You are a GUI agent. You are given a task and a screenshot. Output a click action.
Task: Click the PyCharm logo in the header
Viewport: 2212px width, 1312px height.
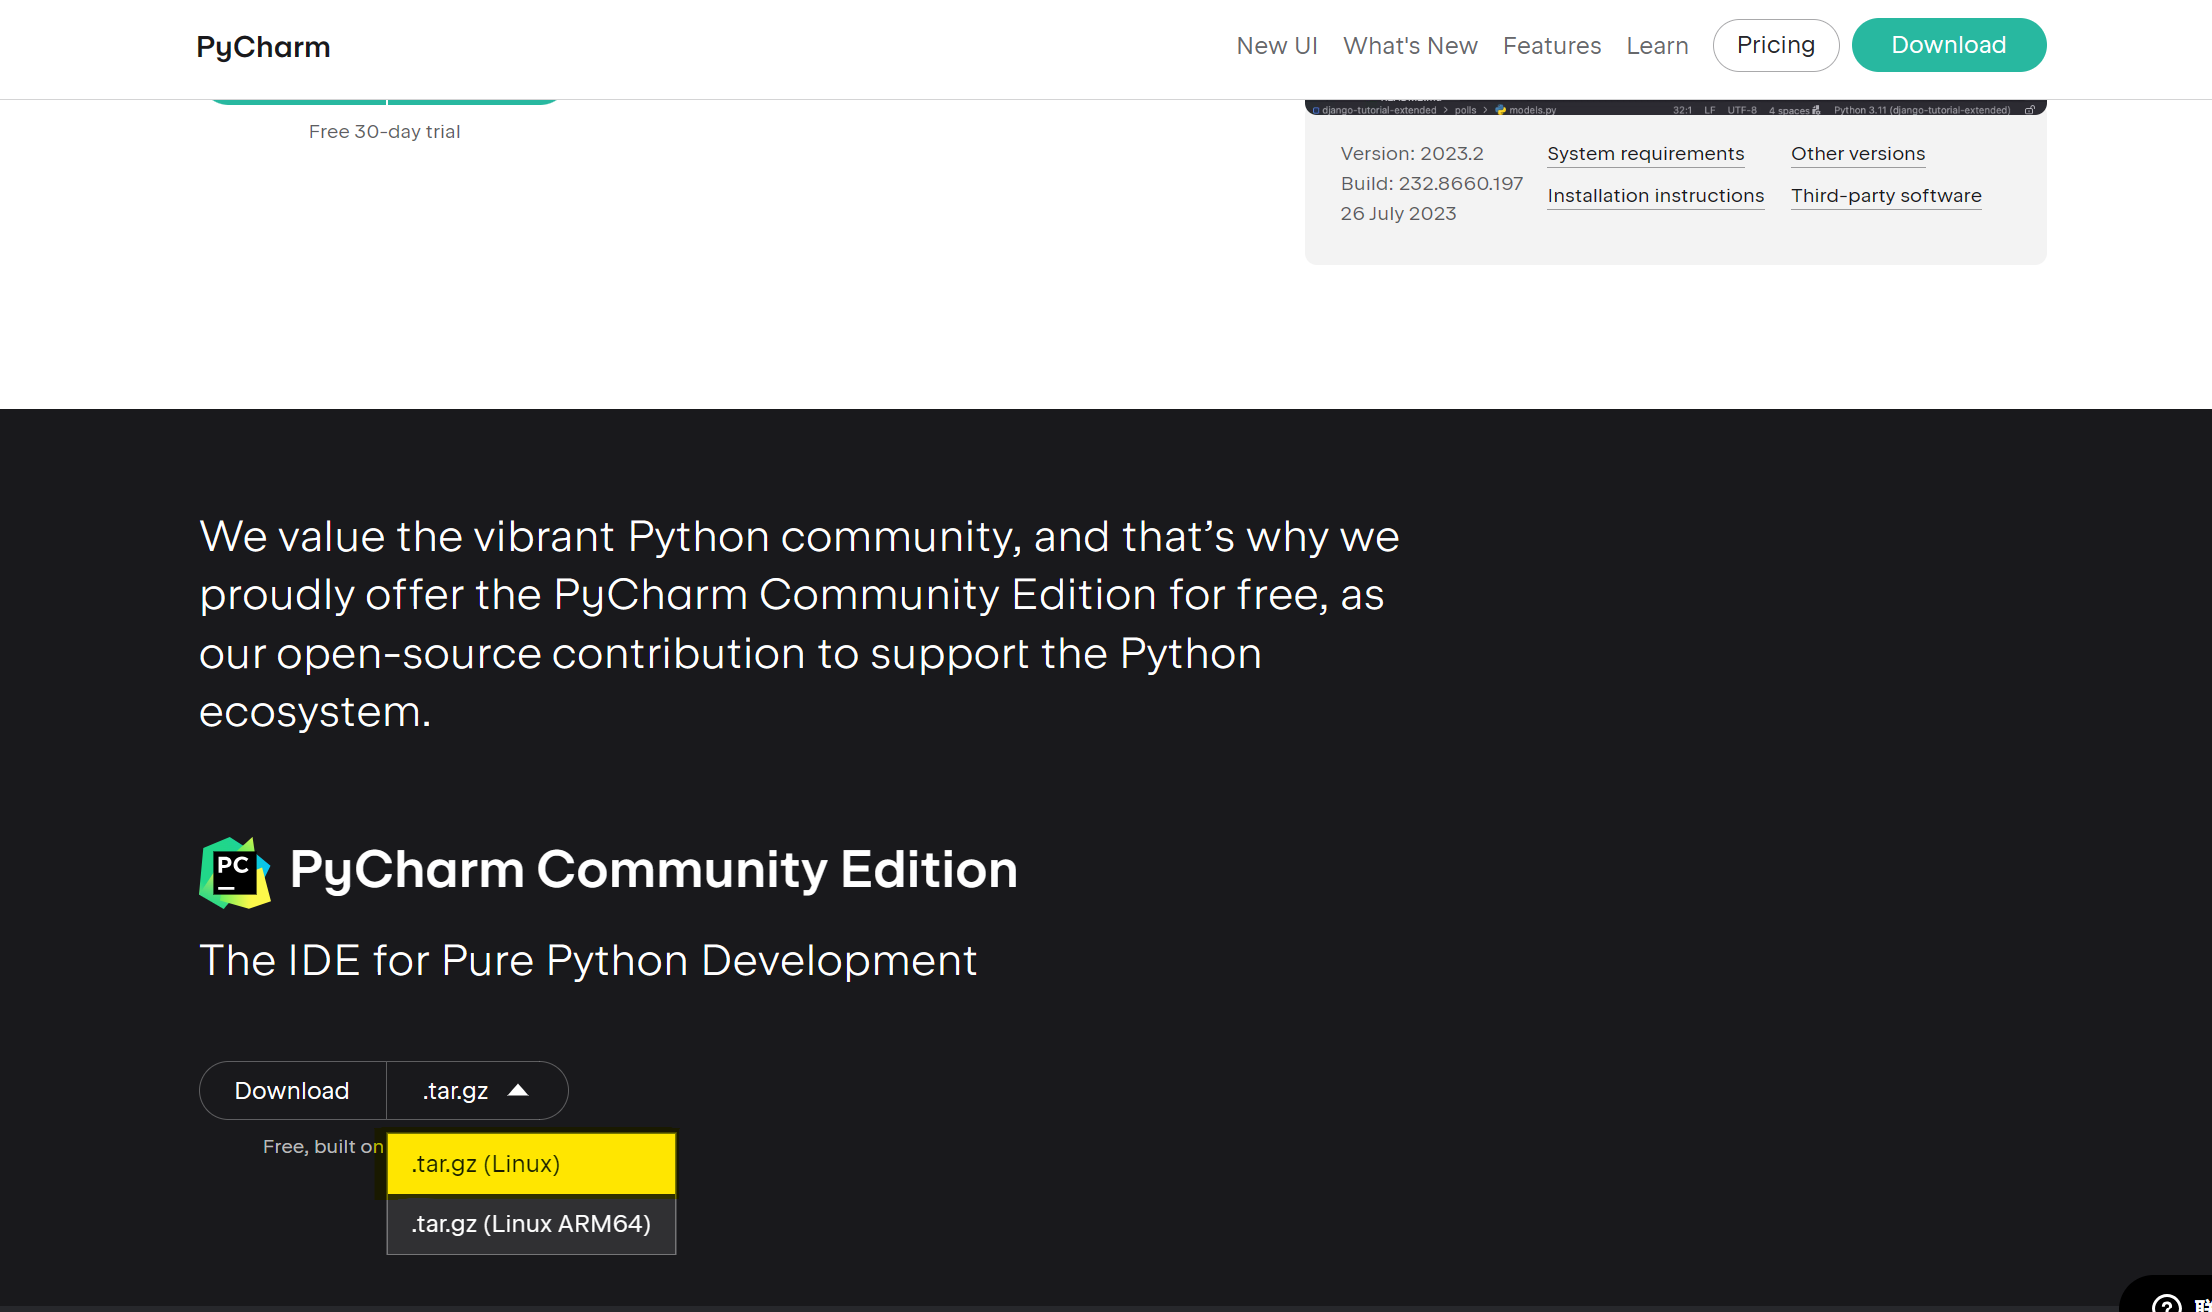click(262, 46)
